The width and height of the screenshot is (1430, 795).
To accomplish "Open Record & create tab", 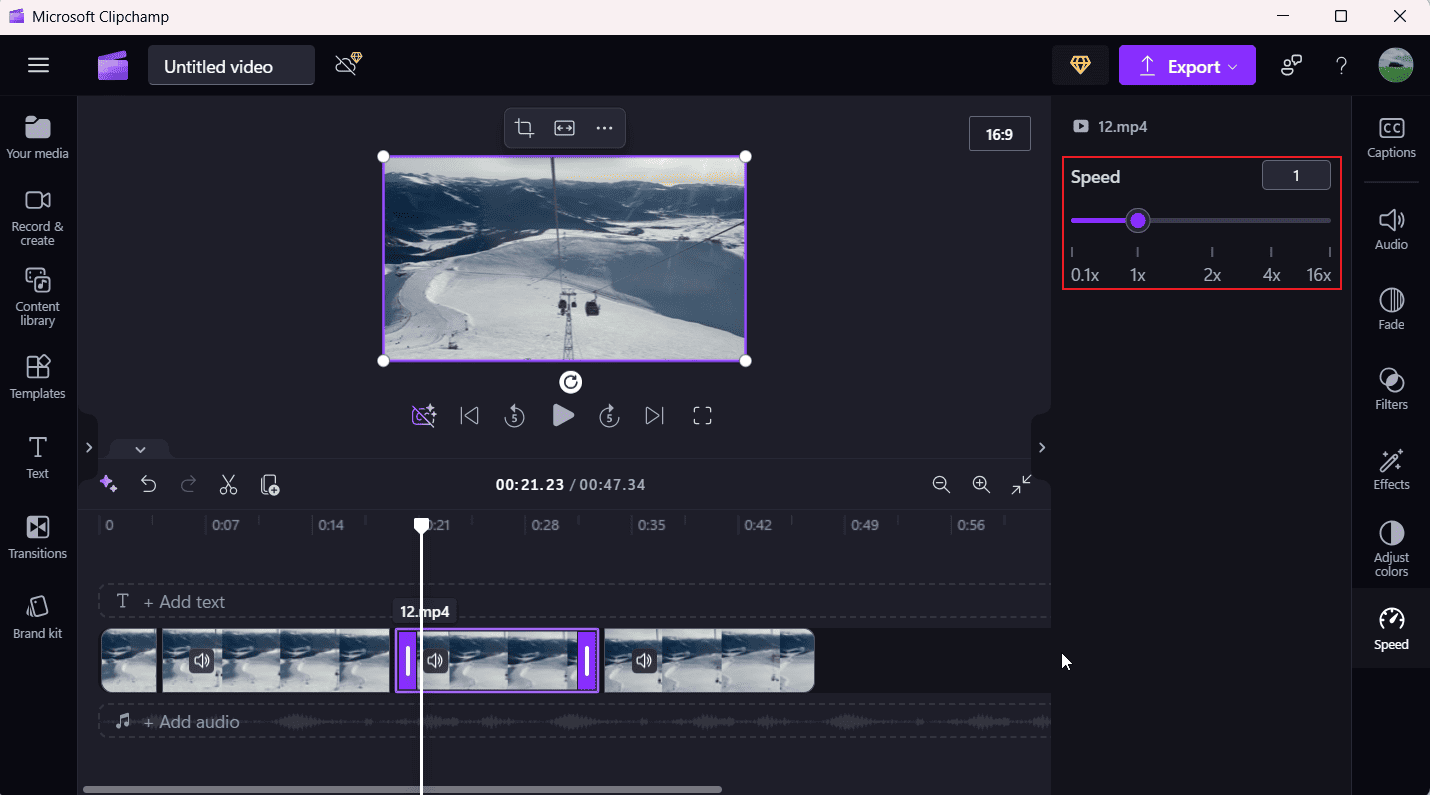I will tap(38, 217).
